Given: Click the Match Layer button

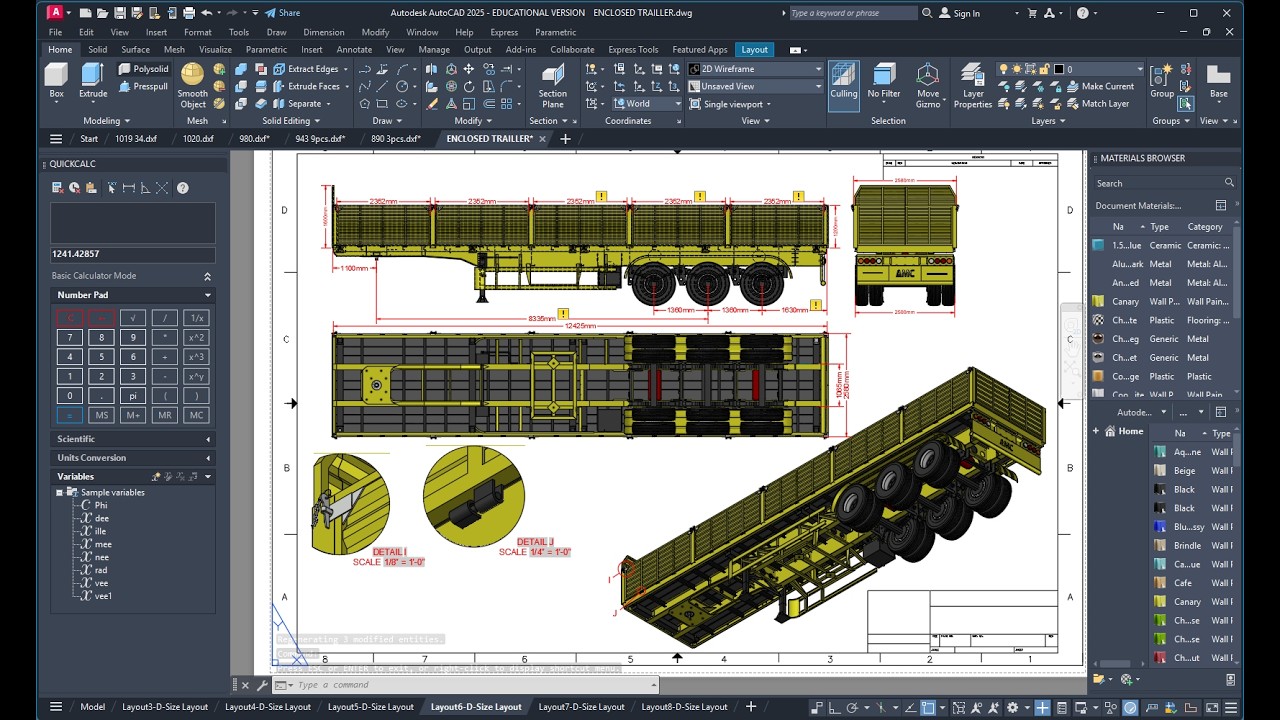Looking at the screenshot, I should coord(1098,103).
